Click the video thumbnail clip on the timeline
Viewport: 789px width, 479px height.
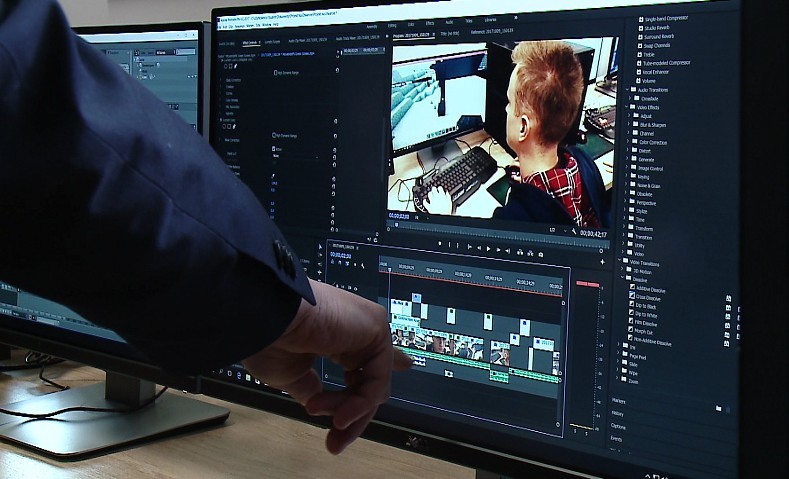click(x=437, y=343)
